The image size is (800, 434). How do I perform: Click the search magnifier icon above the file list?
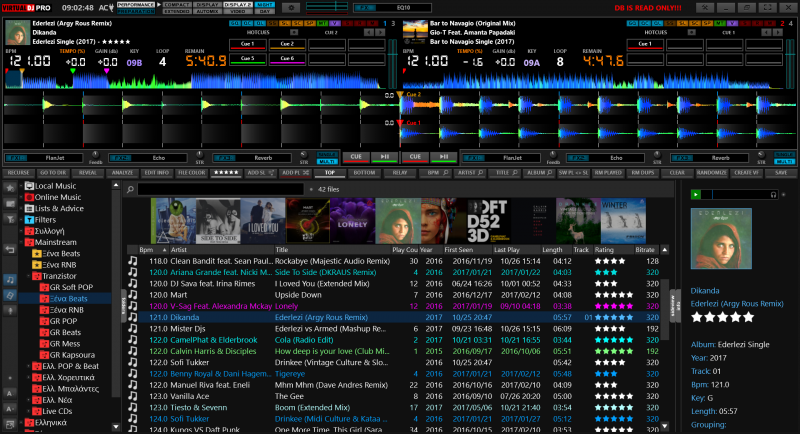[131, 189]
